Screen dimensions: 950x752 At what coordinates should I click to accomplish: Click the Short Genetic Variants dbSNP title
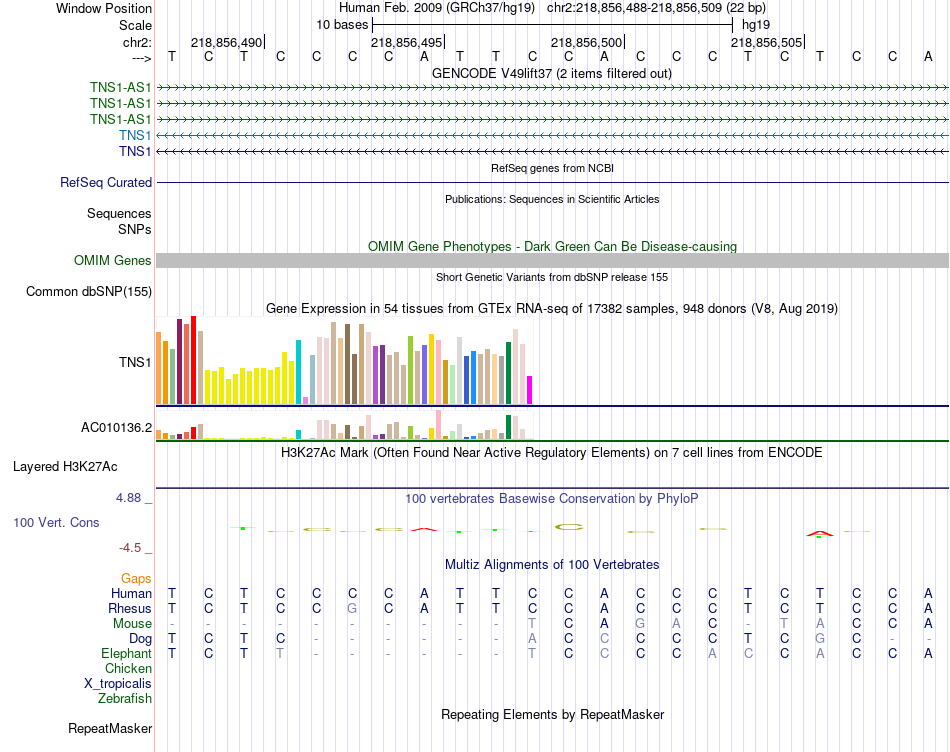[x=551, y=277]
